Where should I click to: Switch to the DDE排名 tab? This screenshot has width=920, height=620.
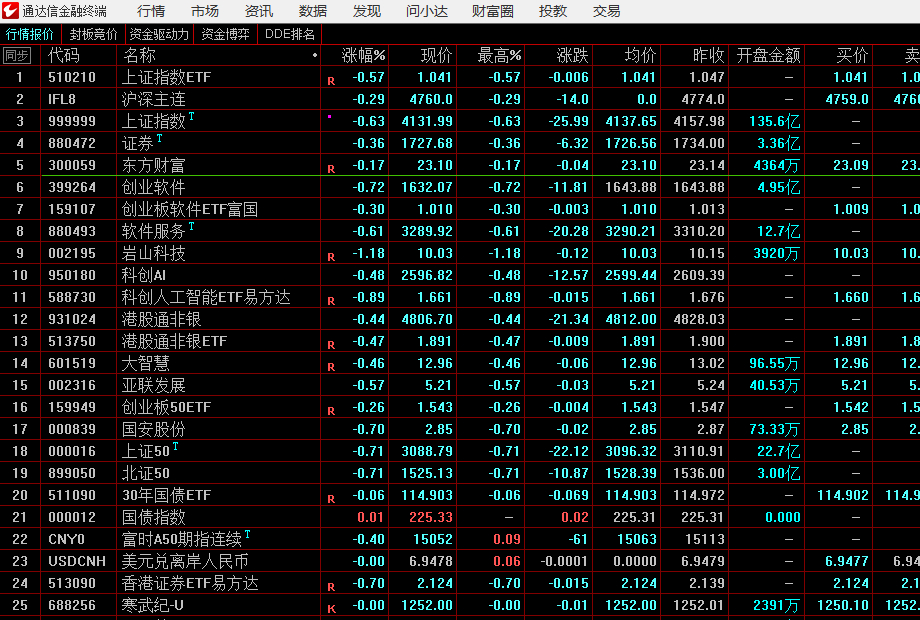pos(290,35)
